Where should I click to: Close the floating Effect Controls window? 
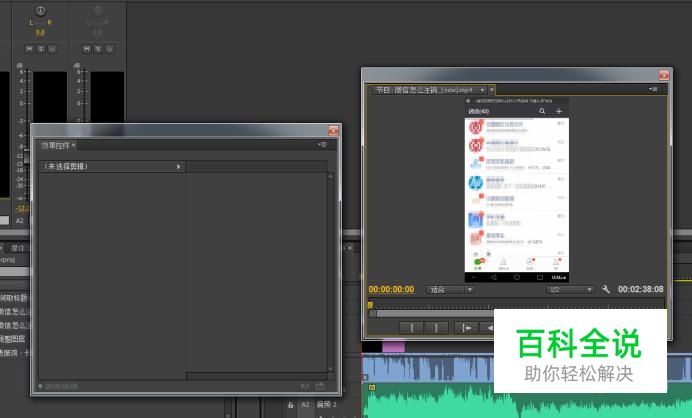(333, 130)
